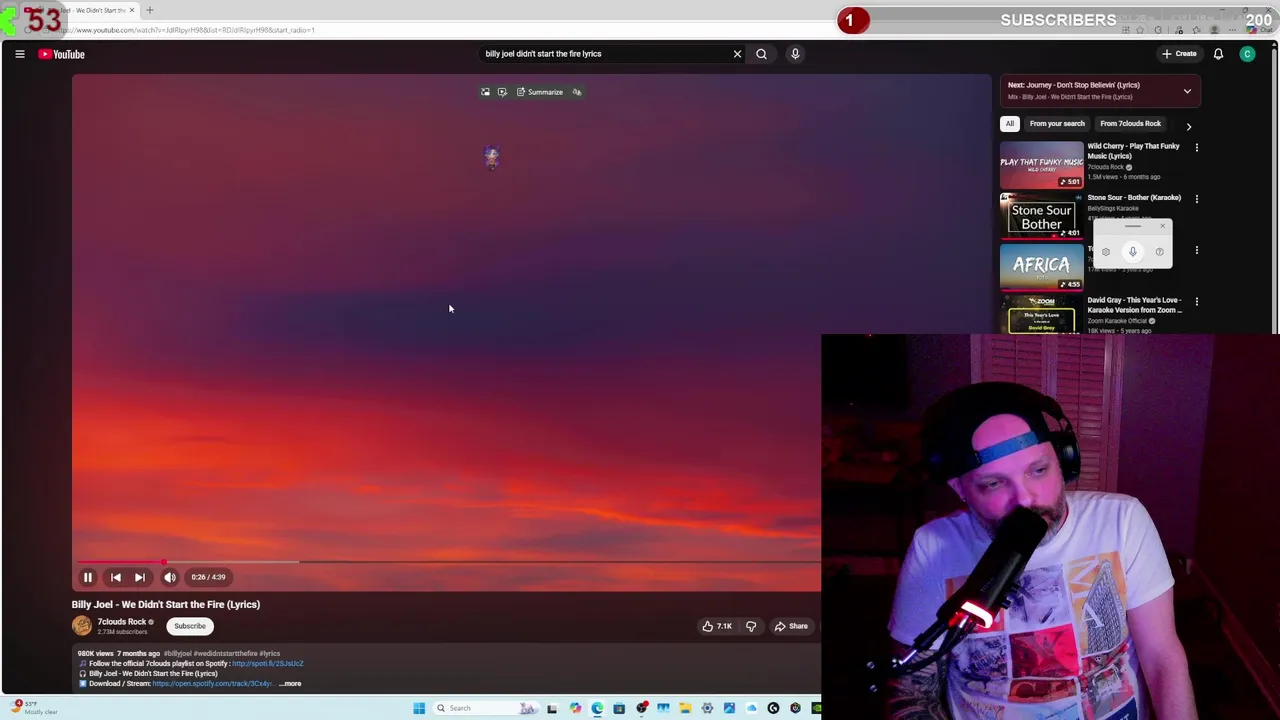Open the Create button
The height and width of the screenshot is (720, 1280).
coord(1179,54)
